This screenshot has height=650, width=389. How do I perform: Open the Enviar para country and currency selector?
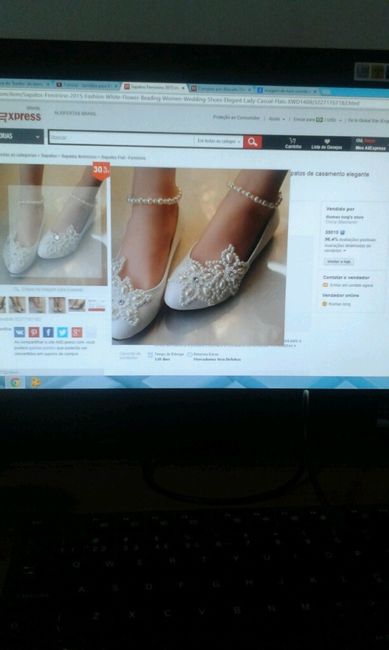coord(317,119)
